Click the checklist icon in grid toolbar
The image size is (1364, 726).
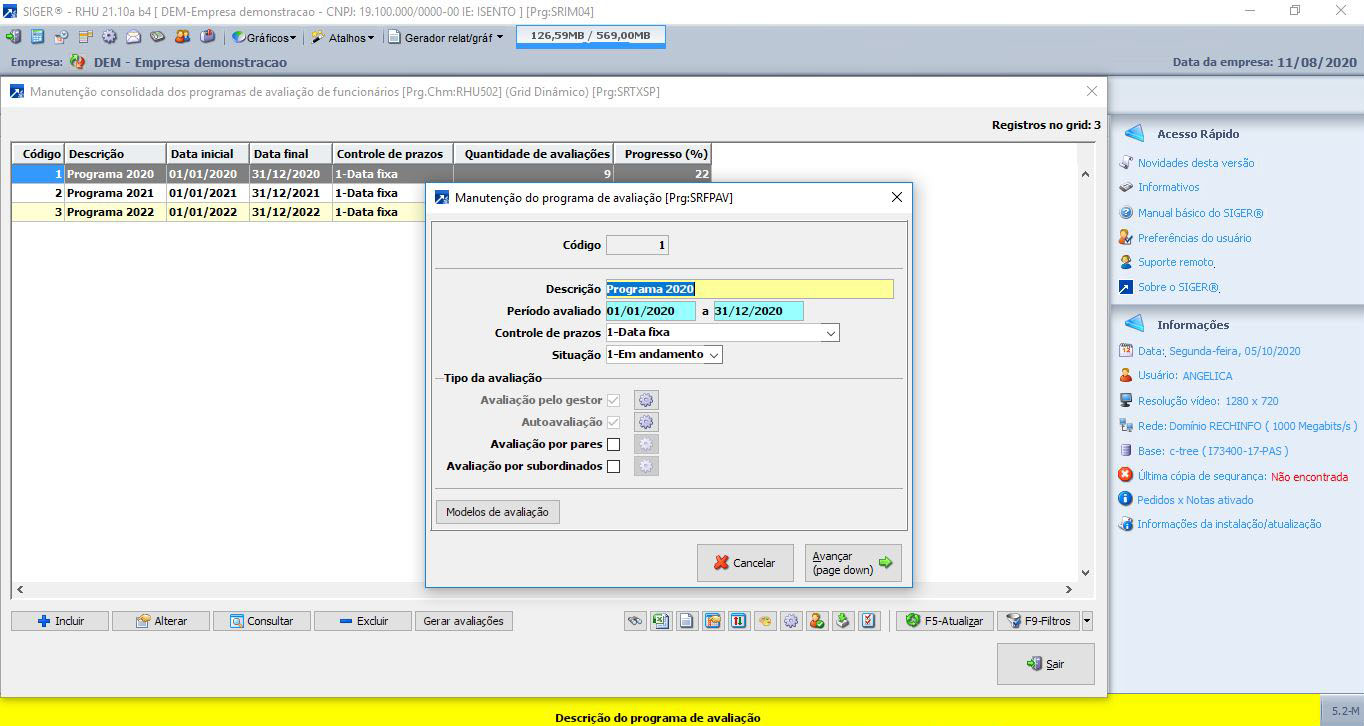tap(869, 621)
